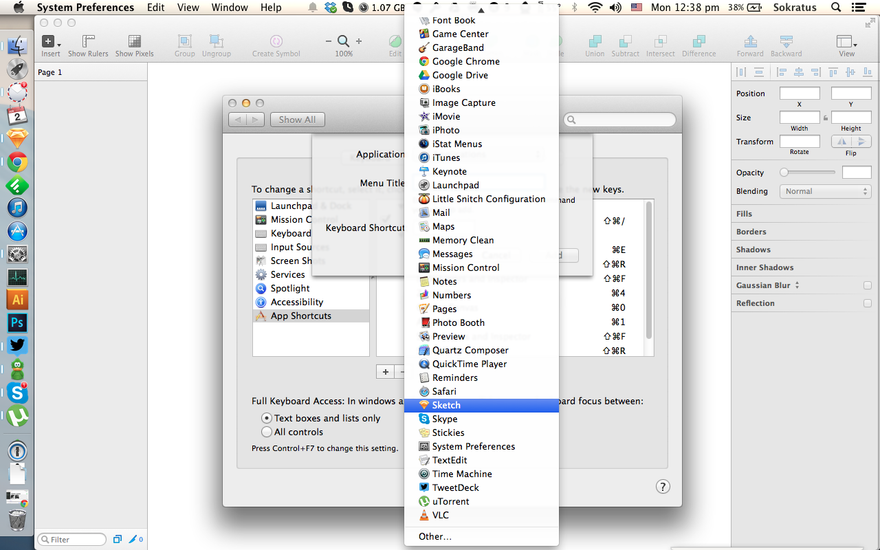Screen dimensions: 880x550
Task: Enable the Reflection checkbox
Action: tap(867, 303)
